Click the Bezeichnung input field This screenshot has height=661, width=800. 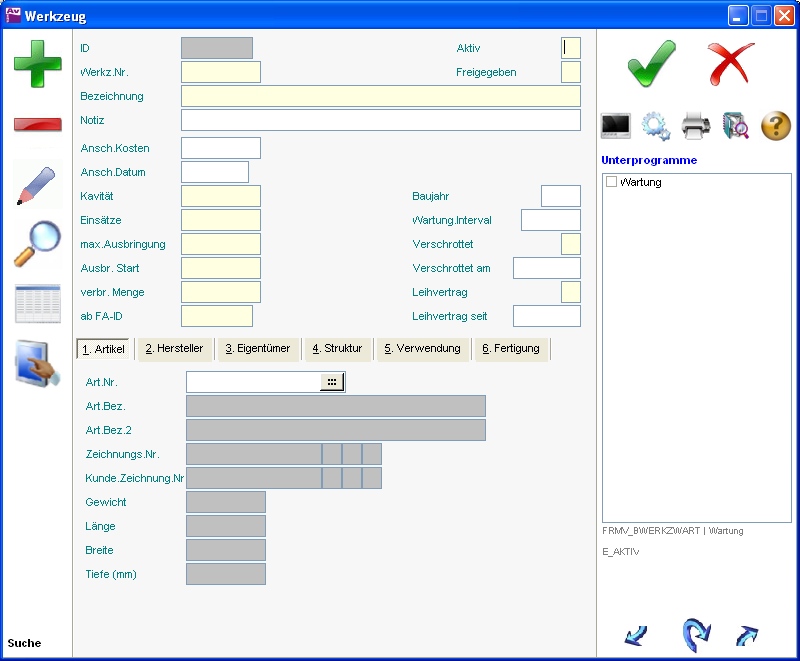tap(380, 96)
